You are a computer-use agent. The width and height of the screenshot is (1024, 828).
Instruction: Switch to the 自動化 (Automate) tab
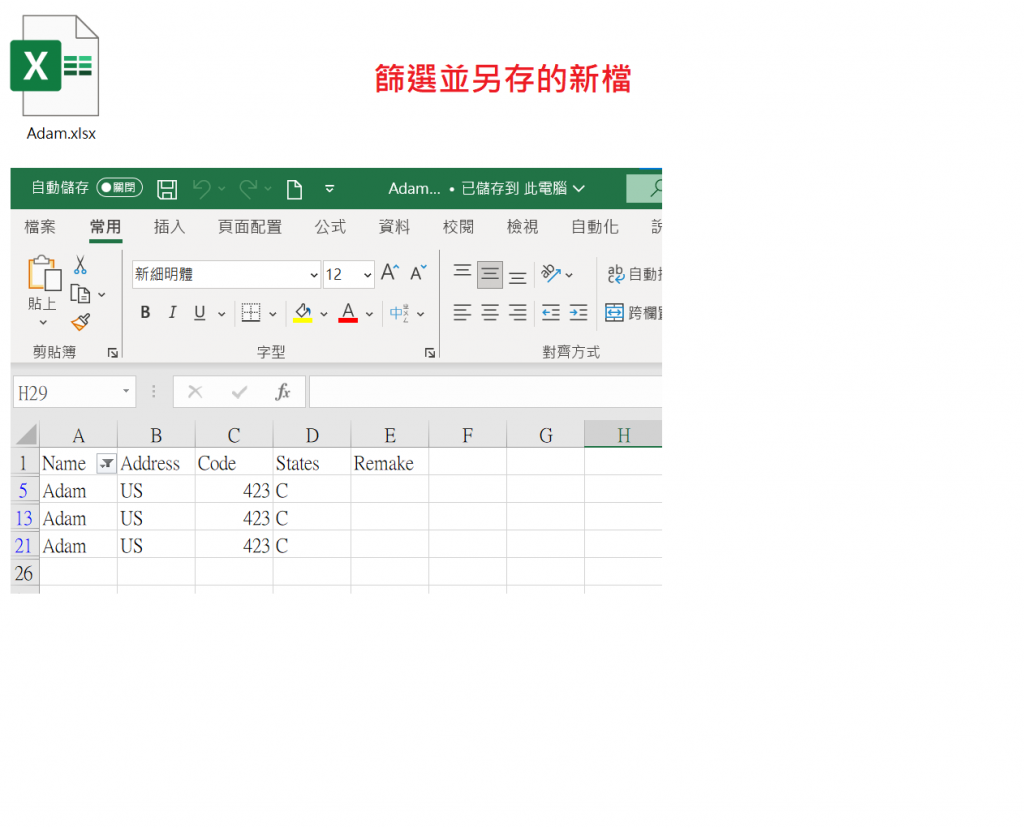tap(595, 227)
